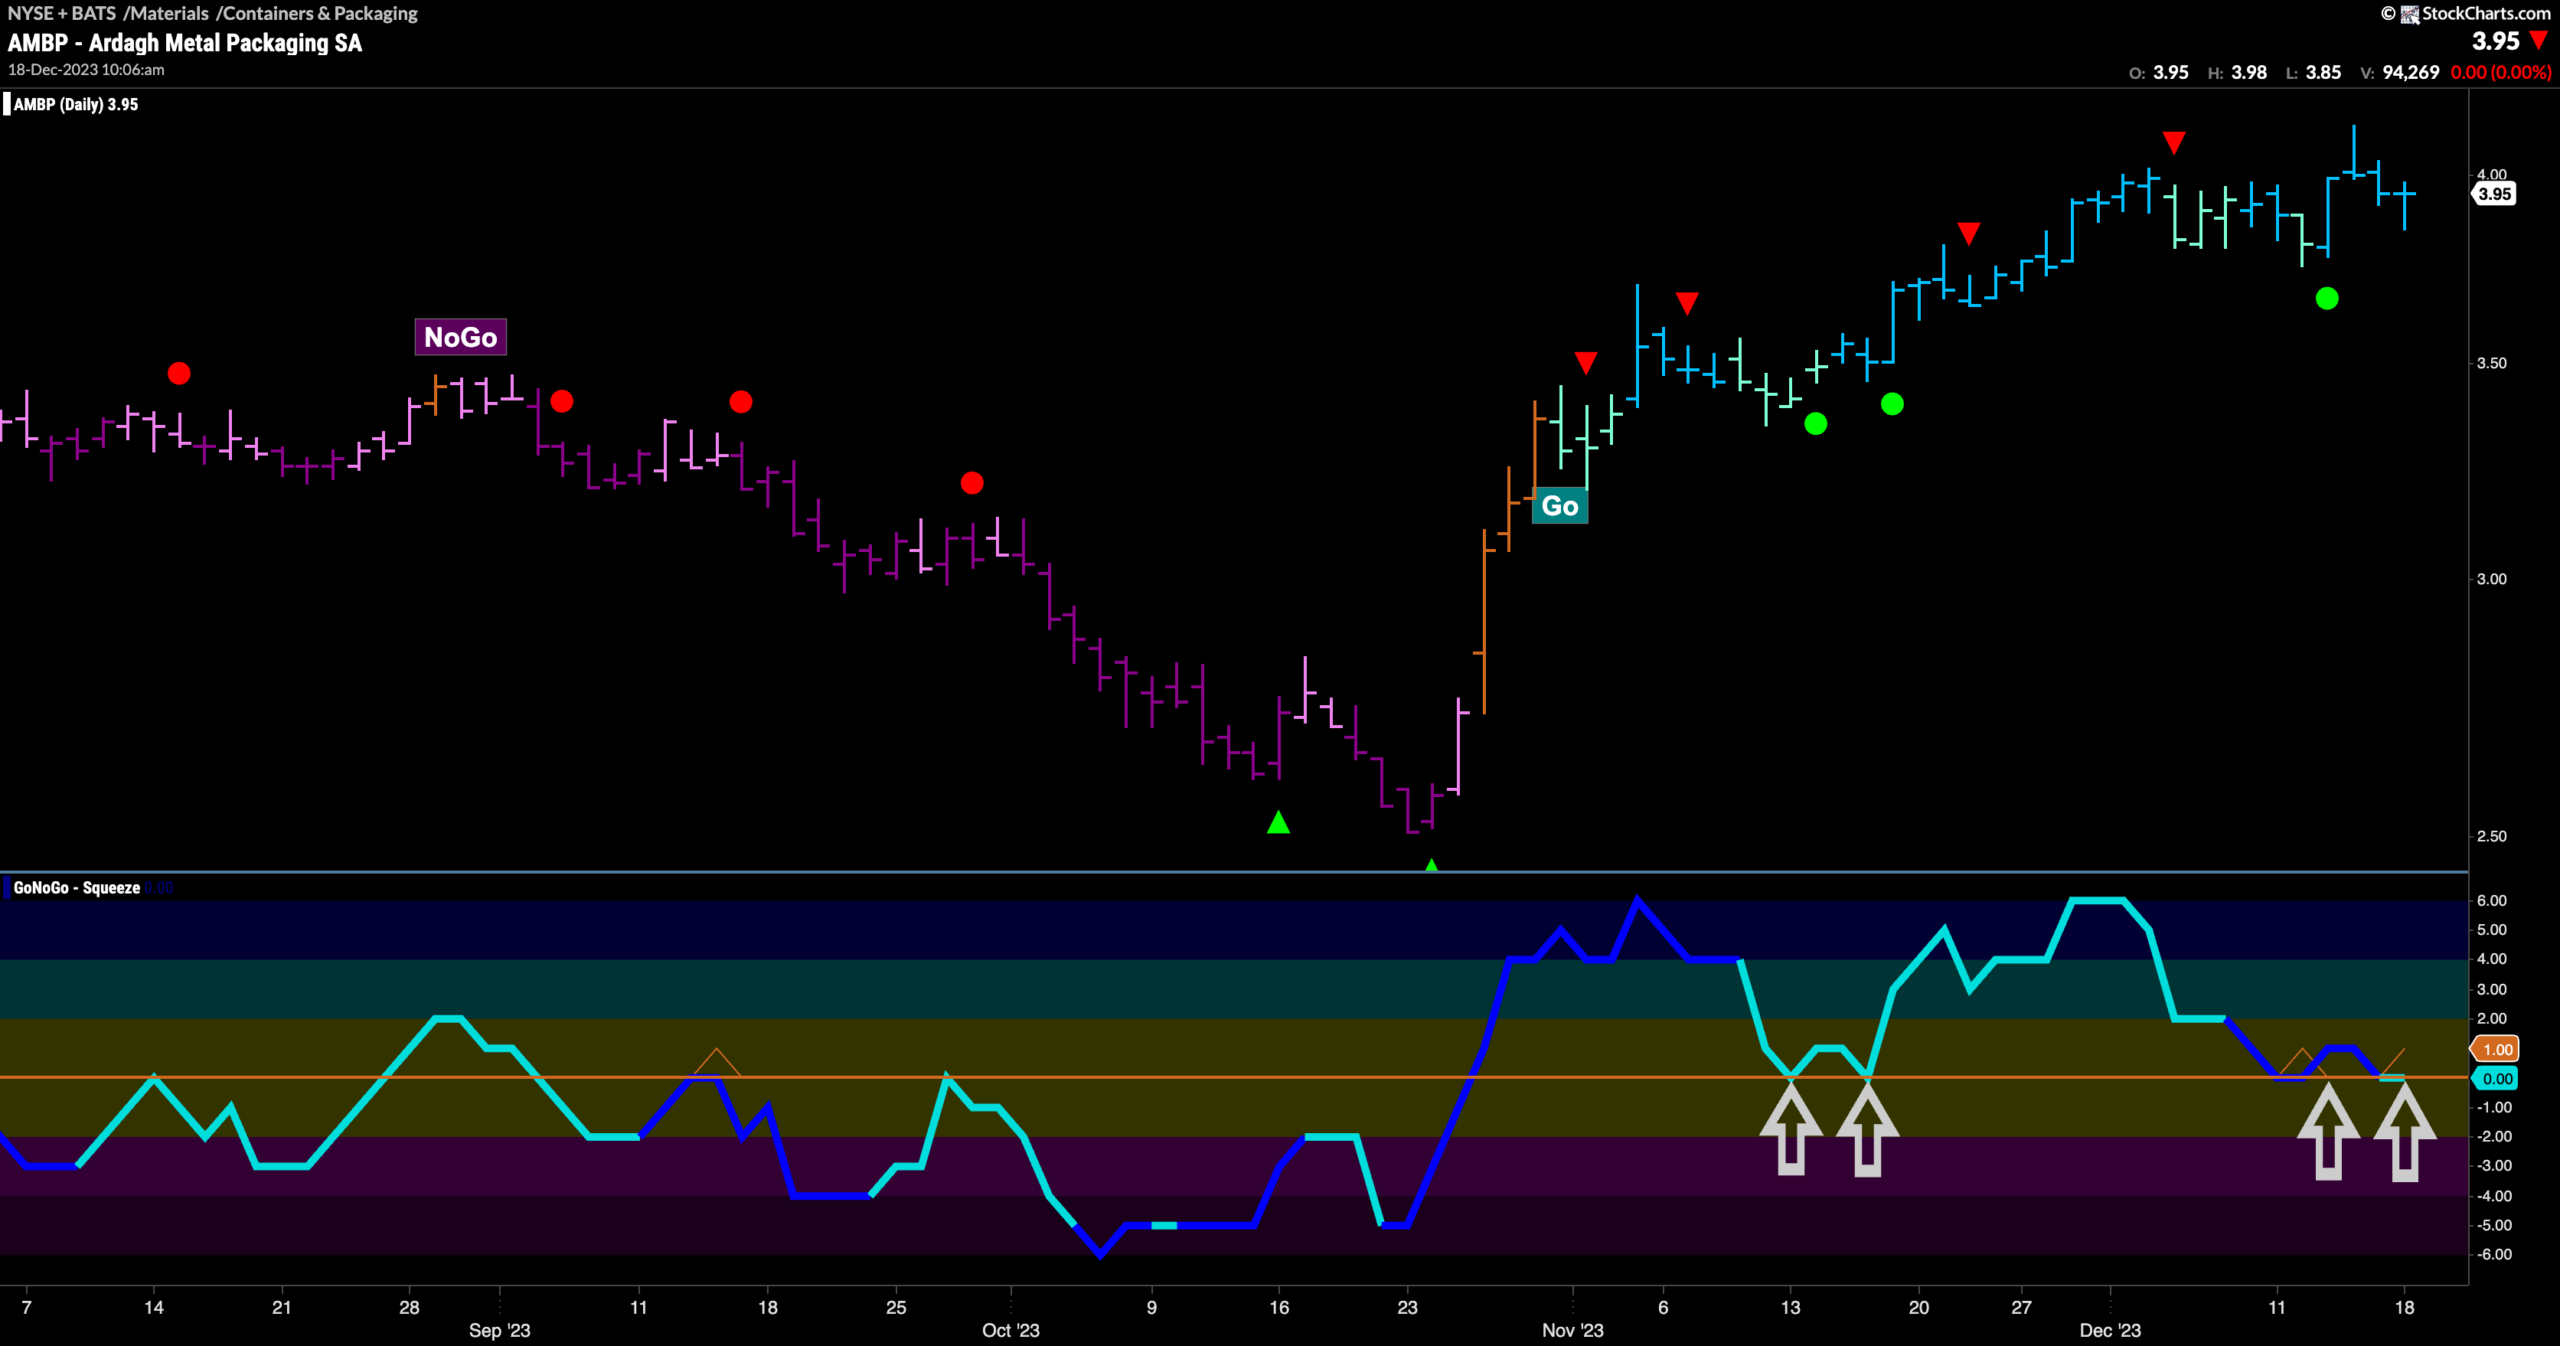Click the 13 date label in November
Image resolution: width=2560 pixels, height=1346 pixels.
[x=1791, y=1307]
